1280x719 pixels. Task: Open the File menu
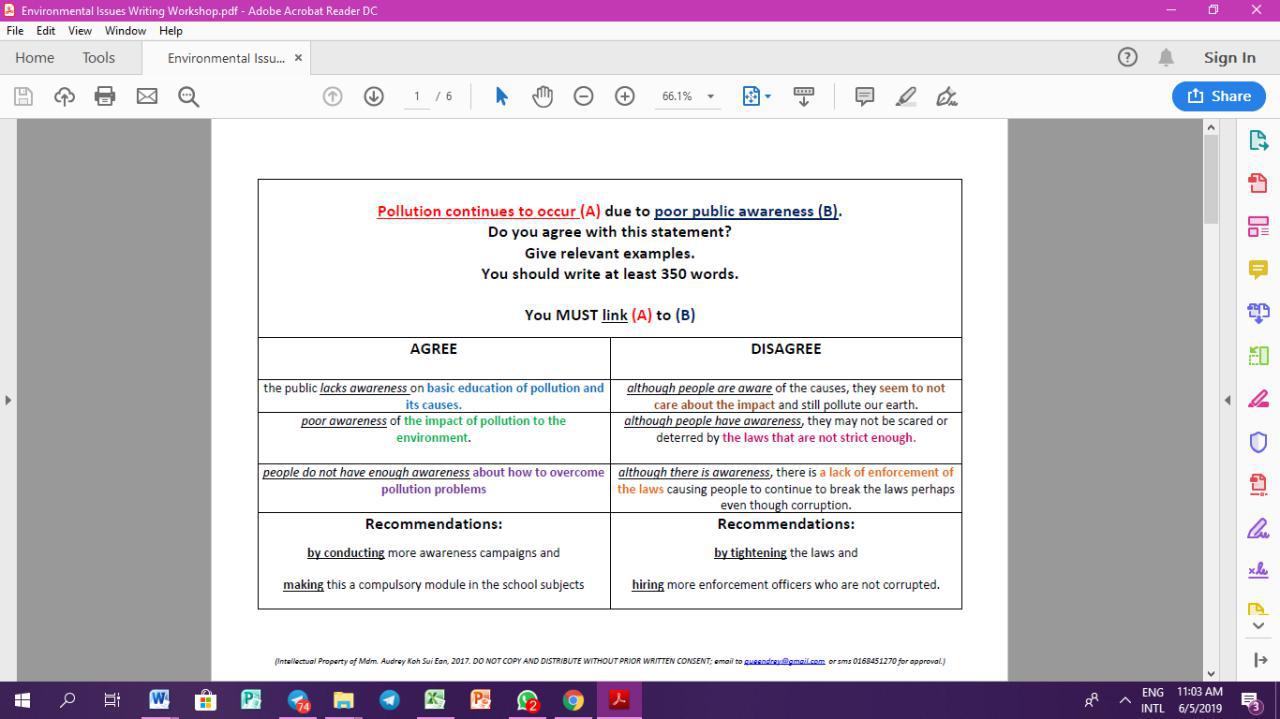(x=15, y=31)
